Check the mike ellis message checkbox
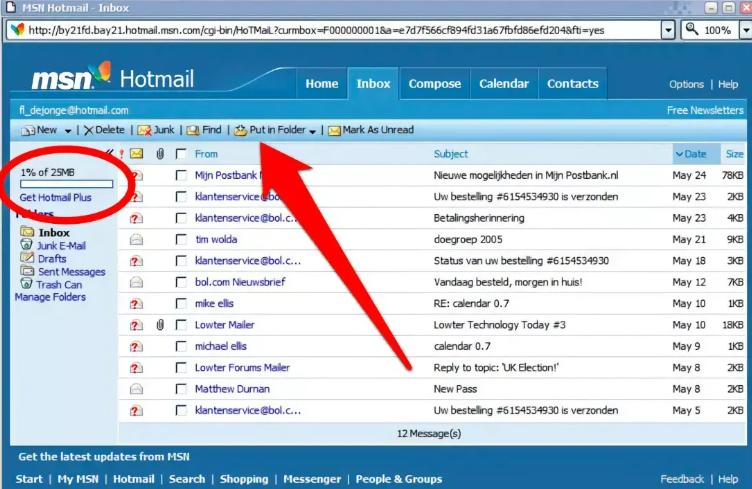 point(181,303)
